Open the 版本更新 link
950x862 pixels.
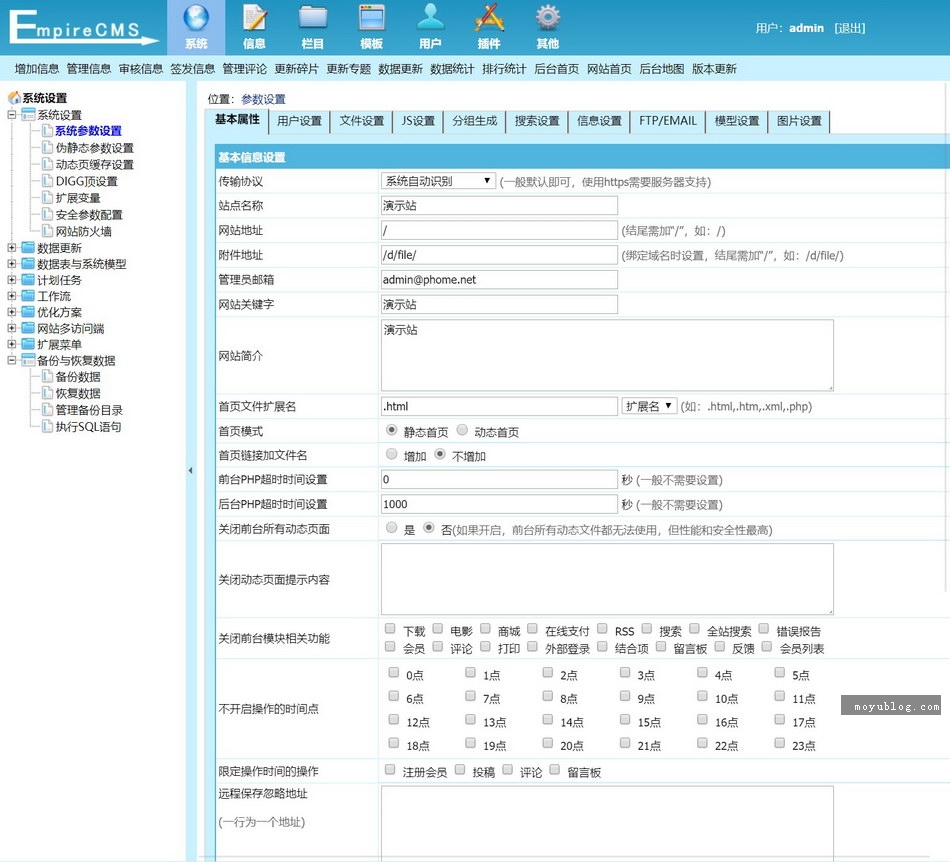[714, 68]
